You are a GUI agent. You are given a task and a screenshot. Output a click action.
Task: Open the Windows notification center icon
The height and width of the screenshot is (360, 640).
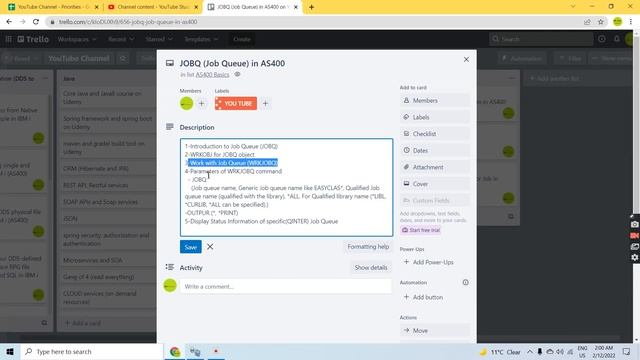tap(627, 351)
